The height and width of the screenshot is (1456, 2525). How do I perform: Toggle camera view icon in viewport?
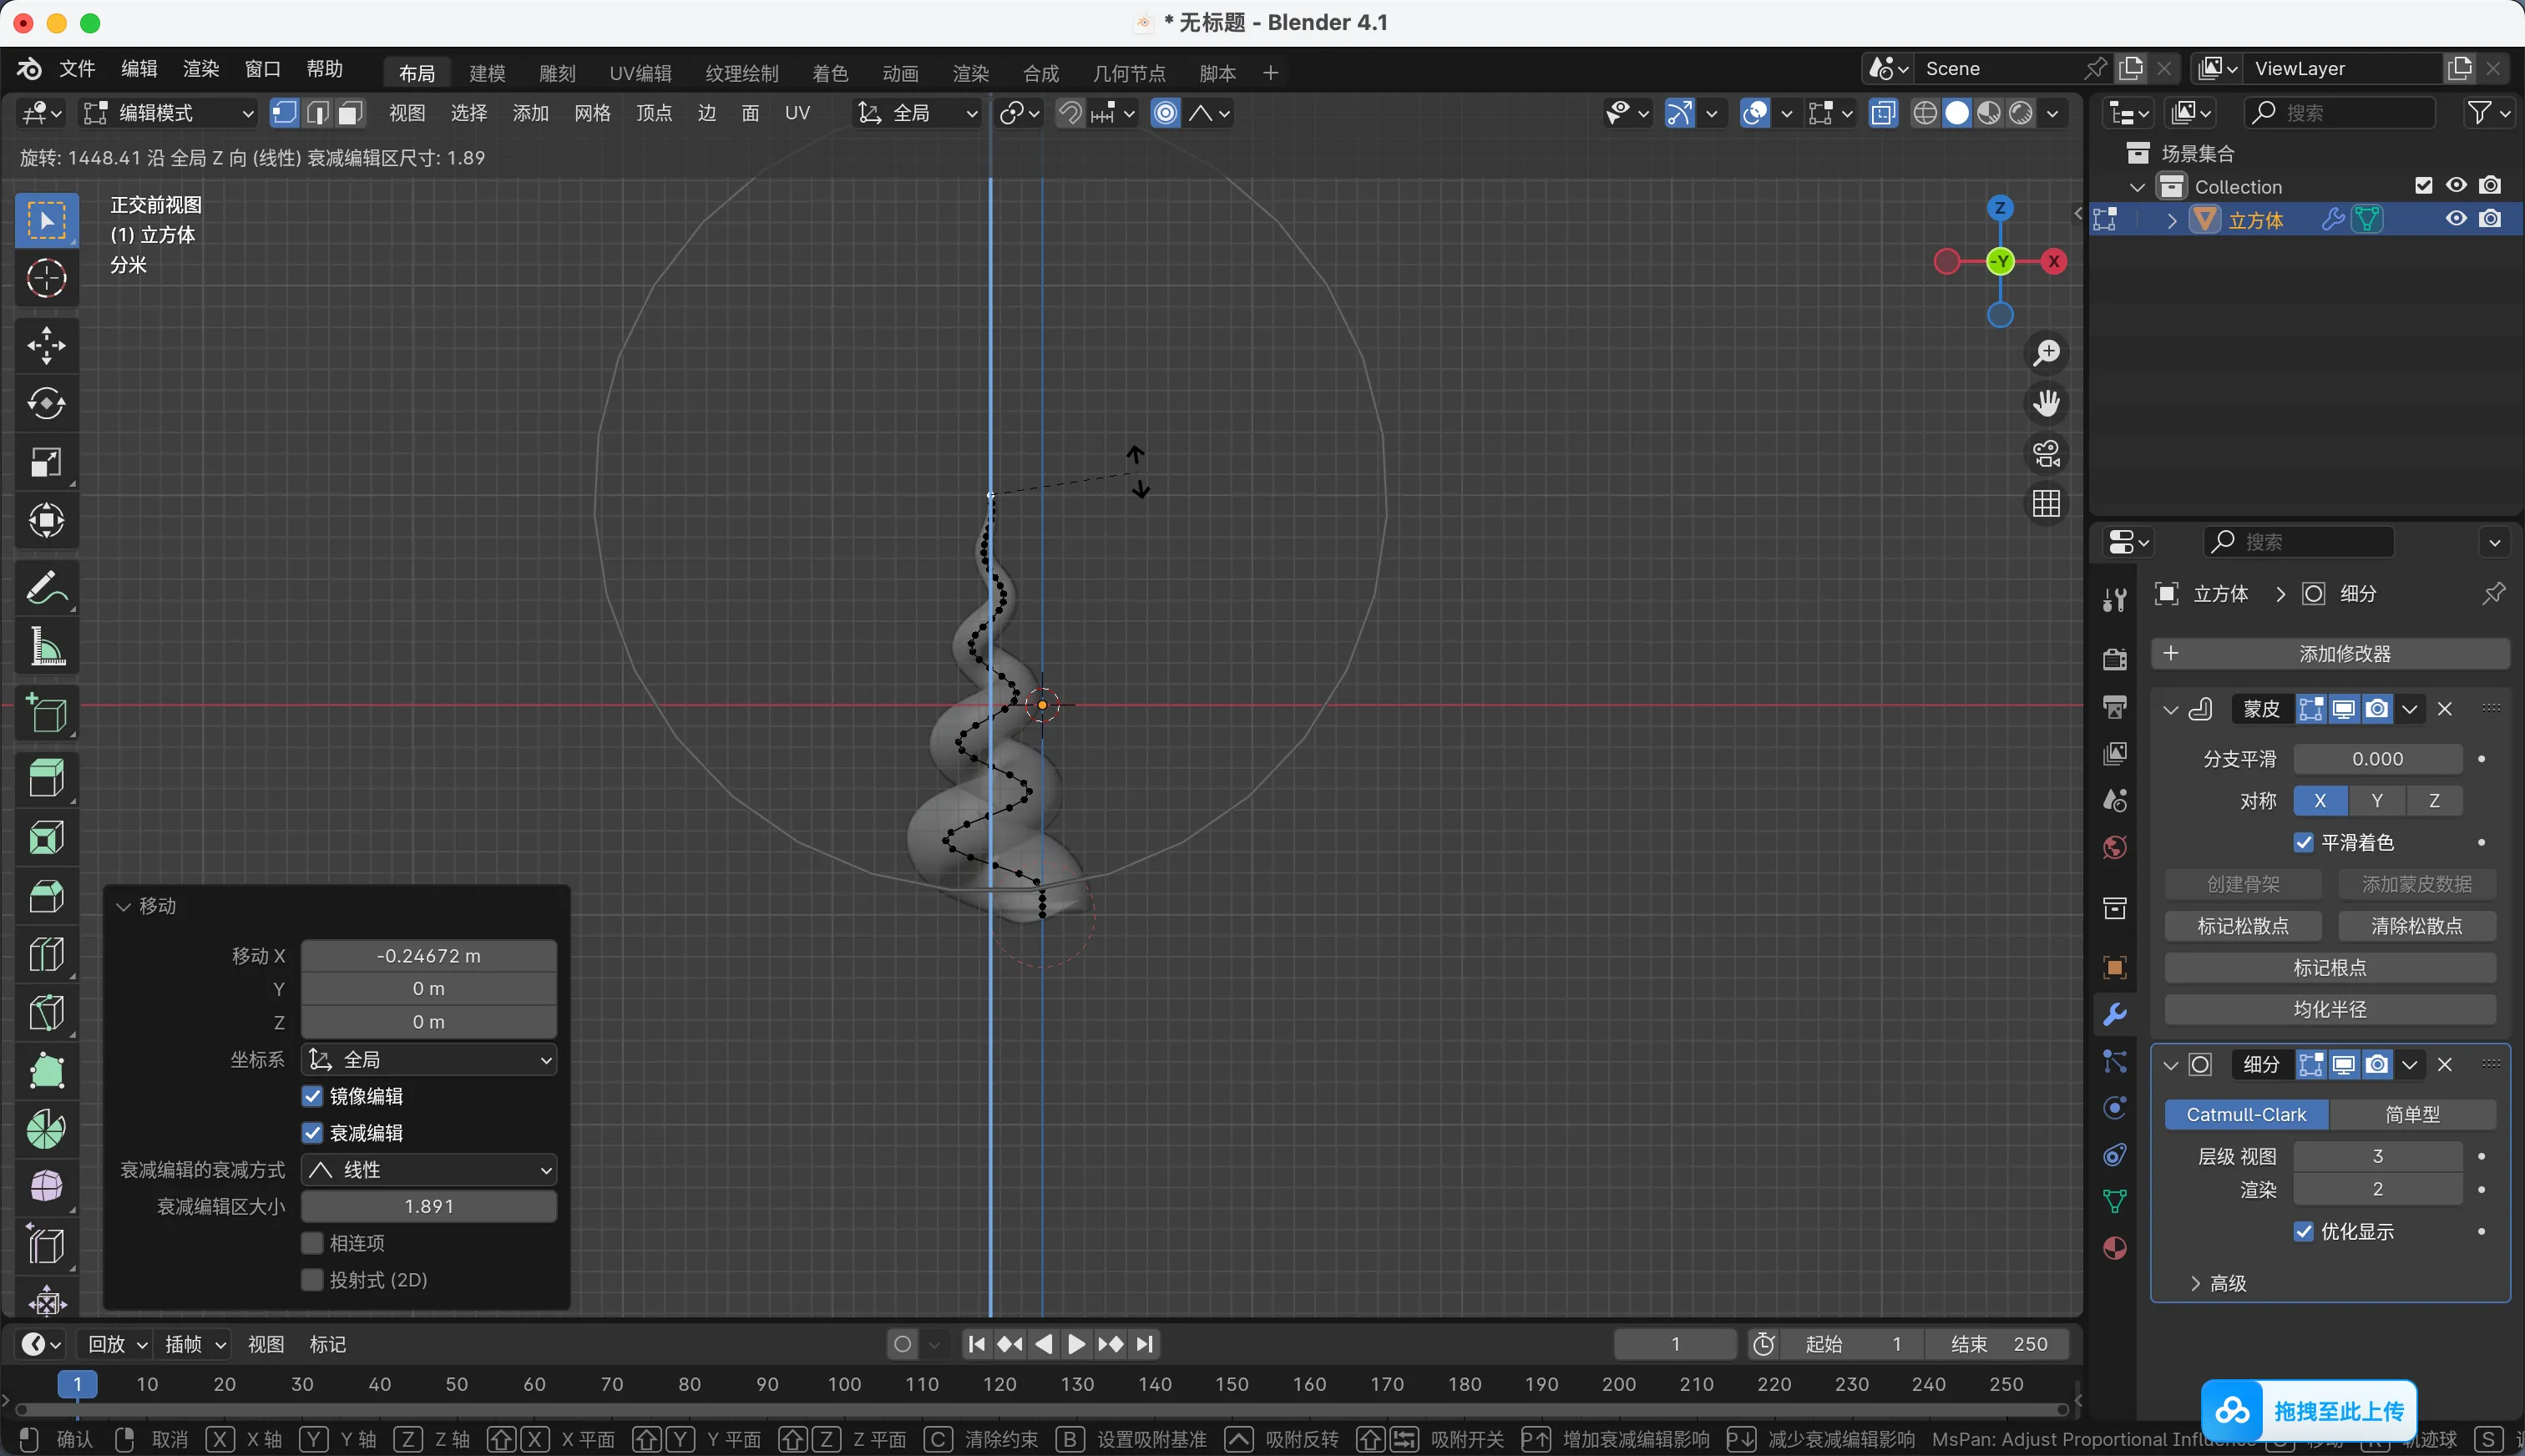[x=2046, y=454]
